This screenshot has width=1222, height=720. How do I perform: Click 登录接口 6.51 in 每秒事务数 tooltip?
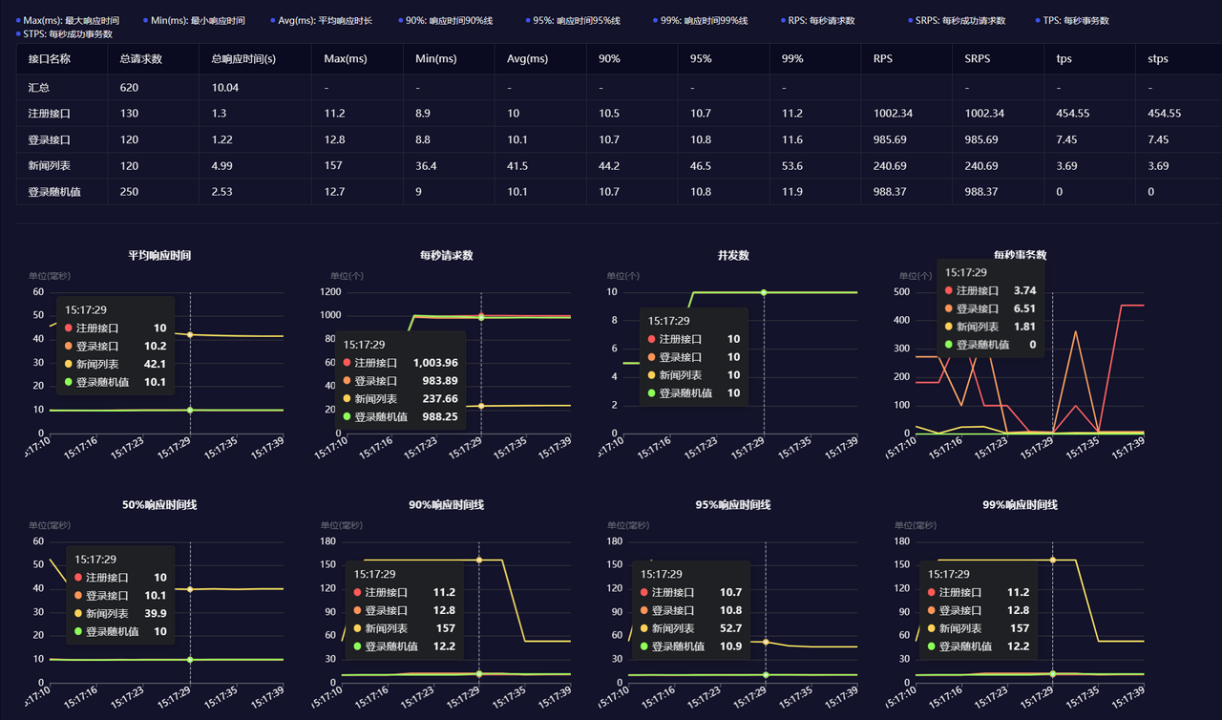[x=989, y=308]
